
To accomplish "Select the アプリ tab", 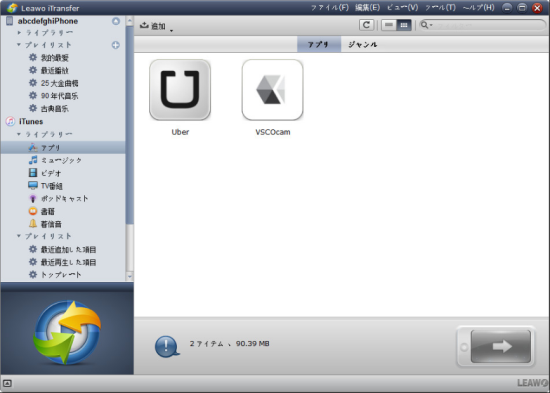I will pyautogui.click(x=318, y=45).
